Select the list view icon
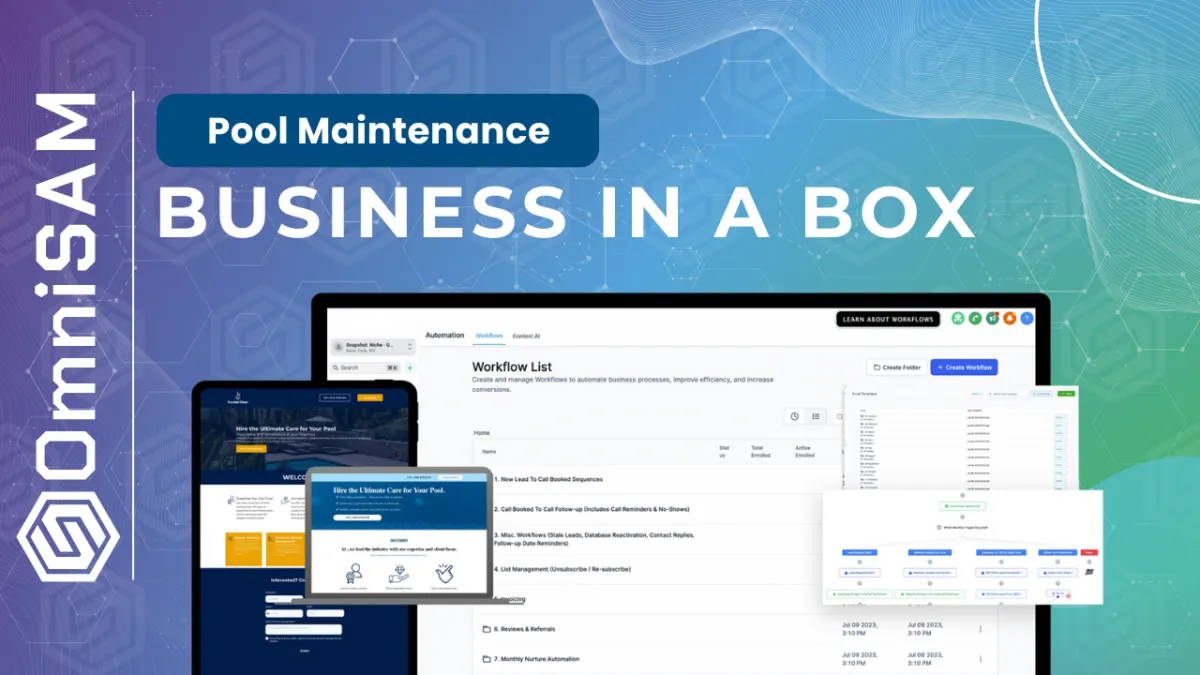 pyautogui.click(x=816, y=416)
